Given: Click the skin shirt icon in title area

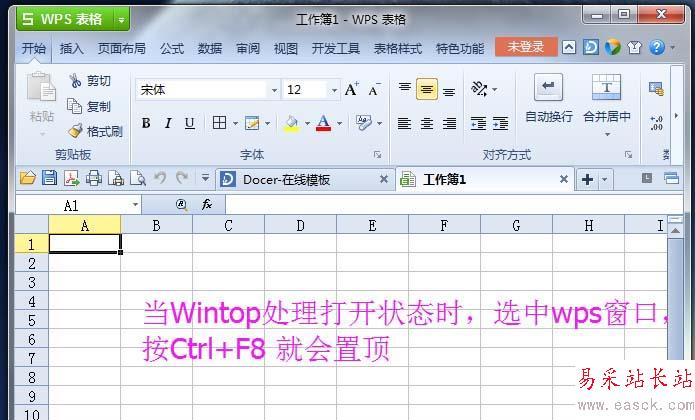Looking at the screenshot, I should (635, 47).
